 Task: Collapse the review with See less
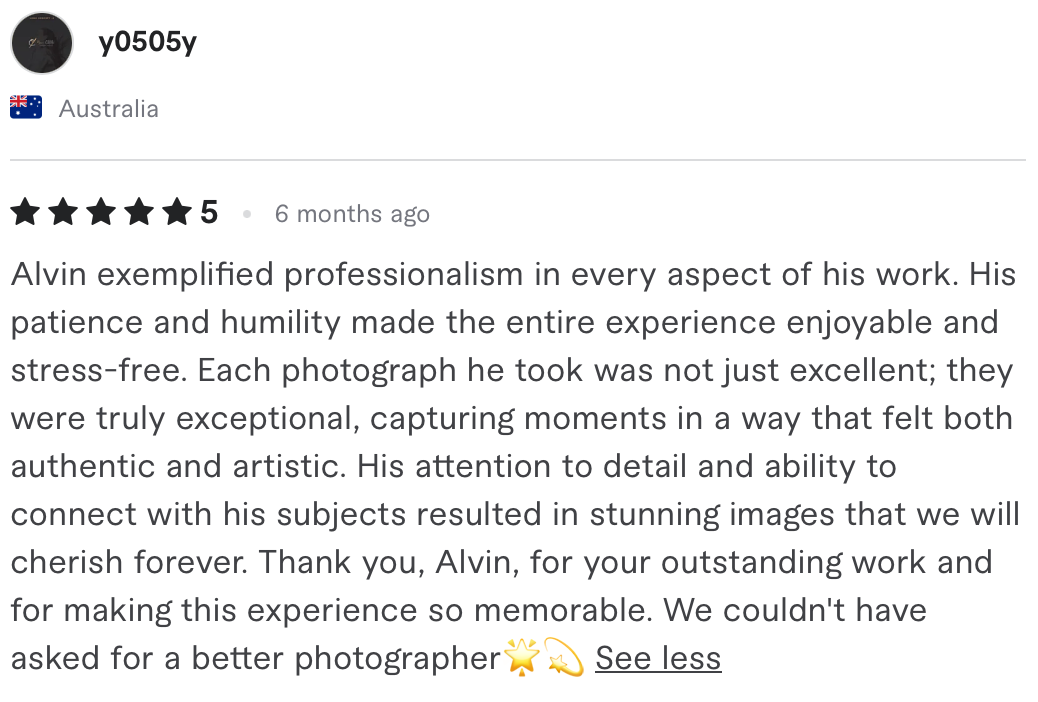[x=658, y=658]
